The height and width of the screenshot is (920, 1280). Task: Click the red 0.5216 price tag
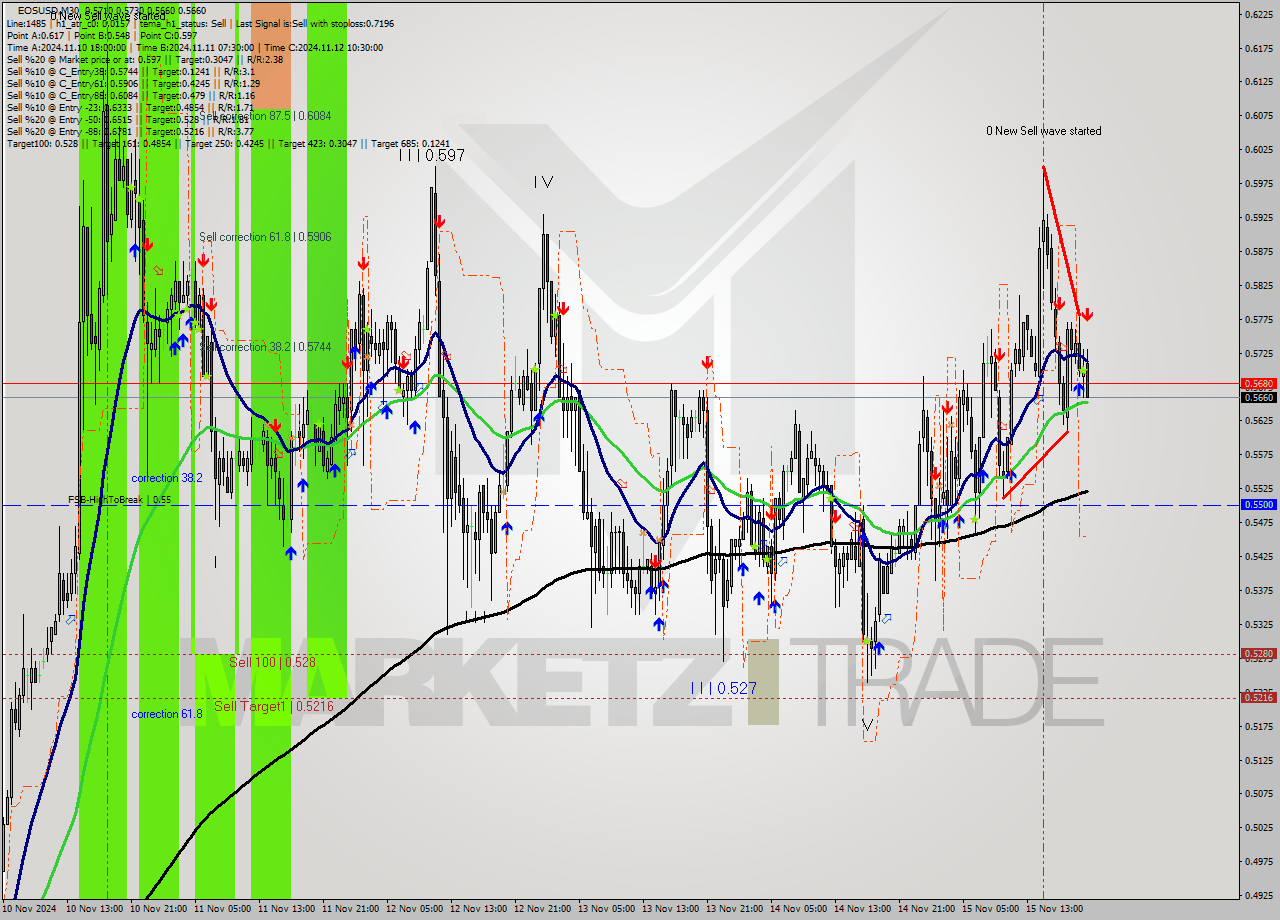pos(1258,697)
